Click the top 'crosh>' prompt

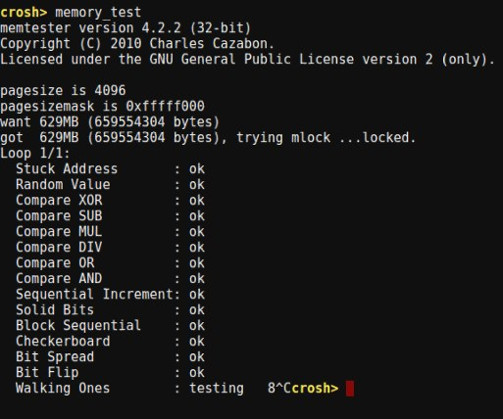pos(24,12)
